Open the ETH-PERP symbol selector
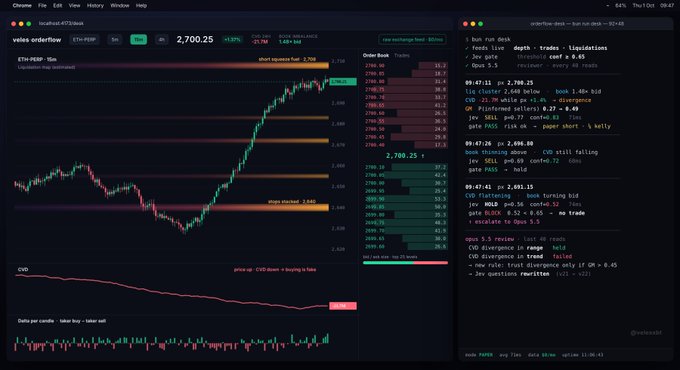This screenshot has height=370, width=680. [x=84, y=39]
